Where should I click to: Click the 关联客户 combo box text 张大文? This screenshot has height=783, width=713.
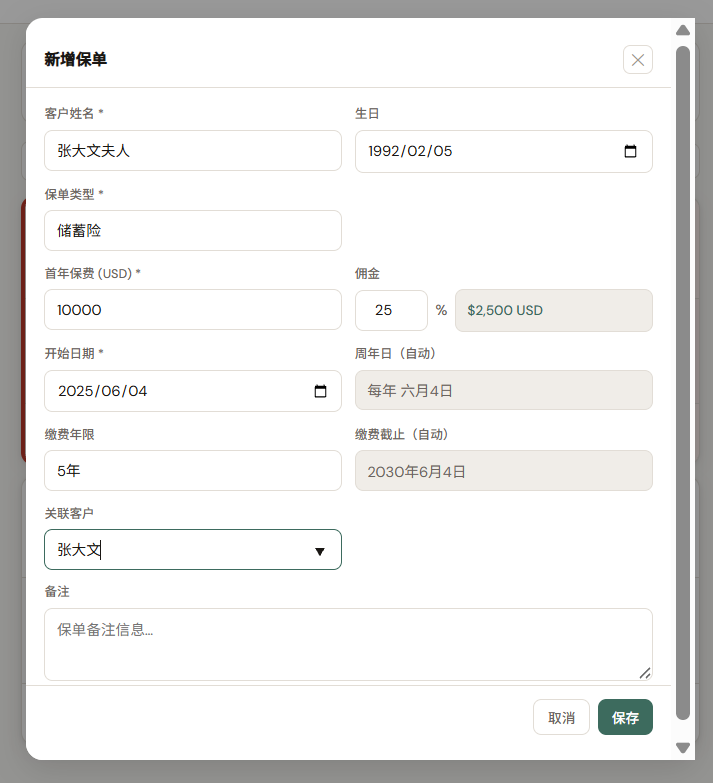pyautogui.click(x=79, y=550)
